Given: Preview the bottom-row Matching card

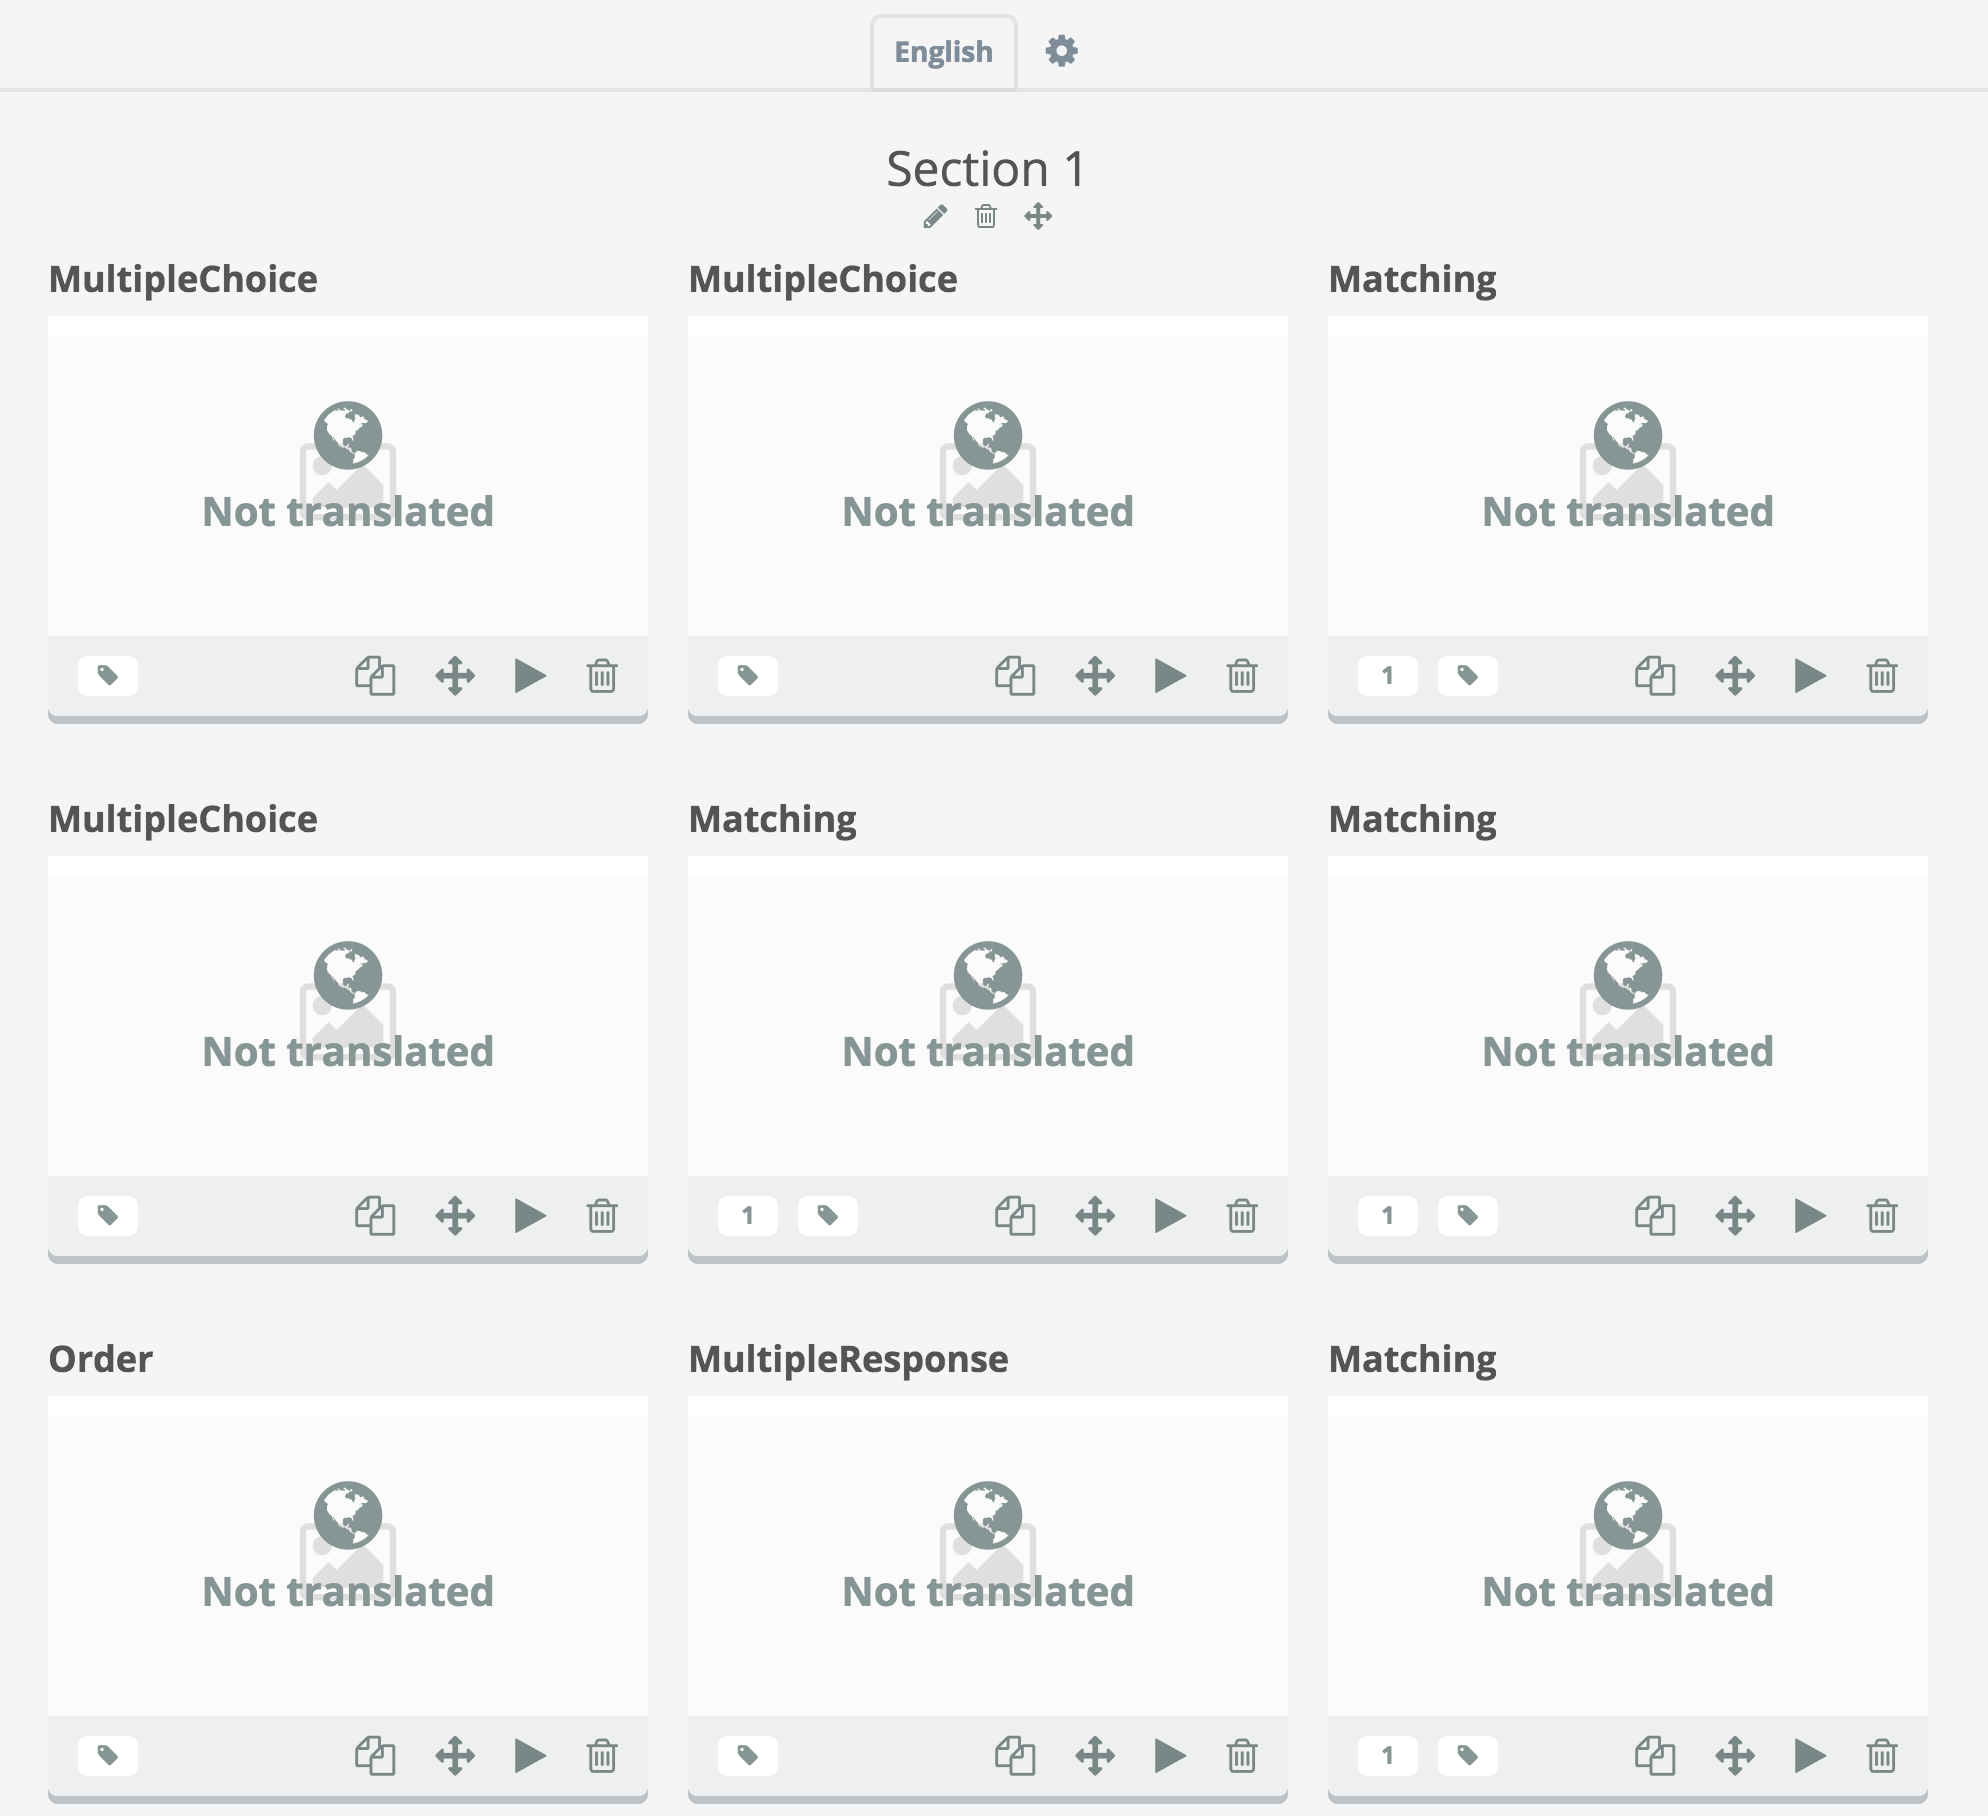Looking at the screenshot, I should tap(1810, 1755).
